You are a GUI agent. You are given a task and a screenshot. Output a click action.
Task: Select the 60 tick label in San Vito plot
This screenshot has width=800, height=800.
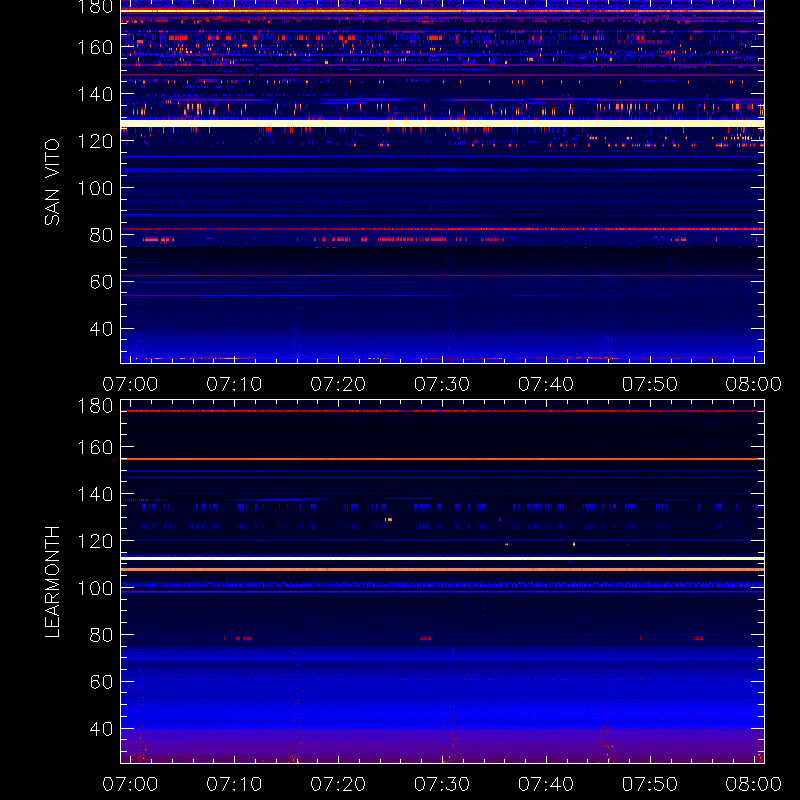coord(101,282)
